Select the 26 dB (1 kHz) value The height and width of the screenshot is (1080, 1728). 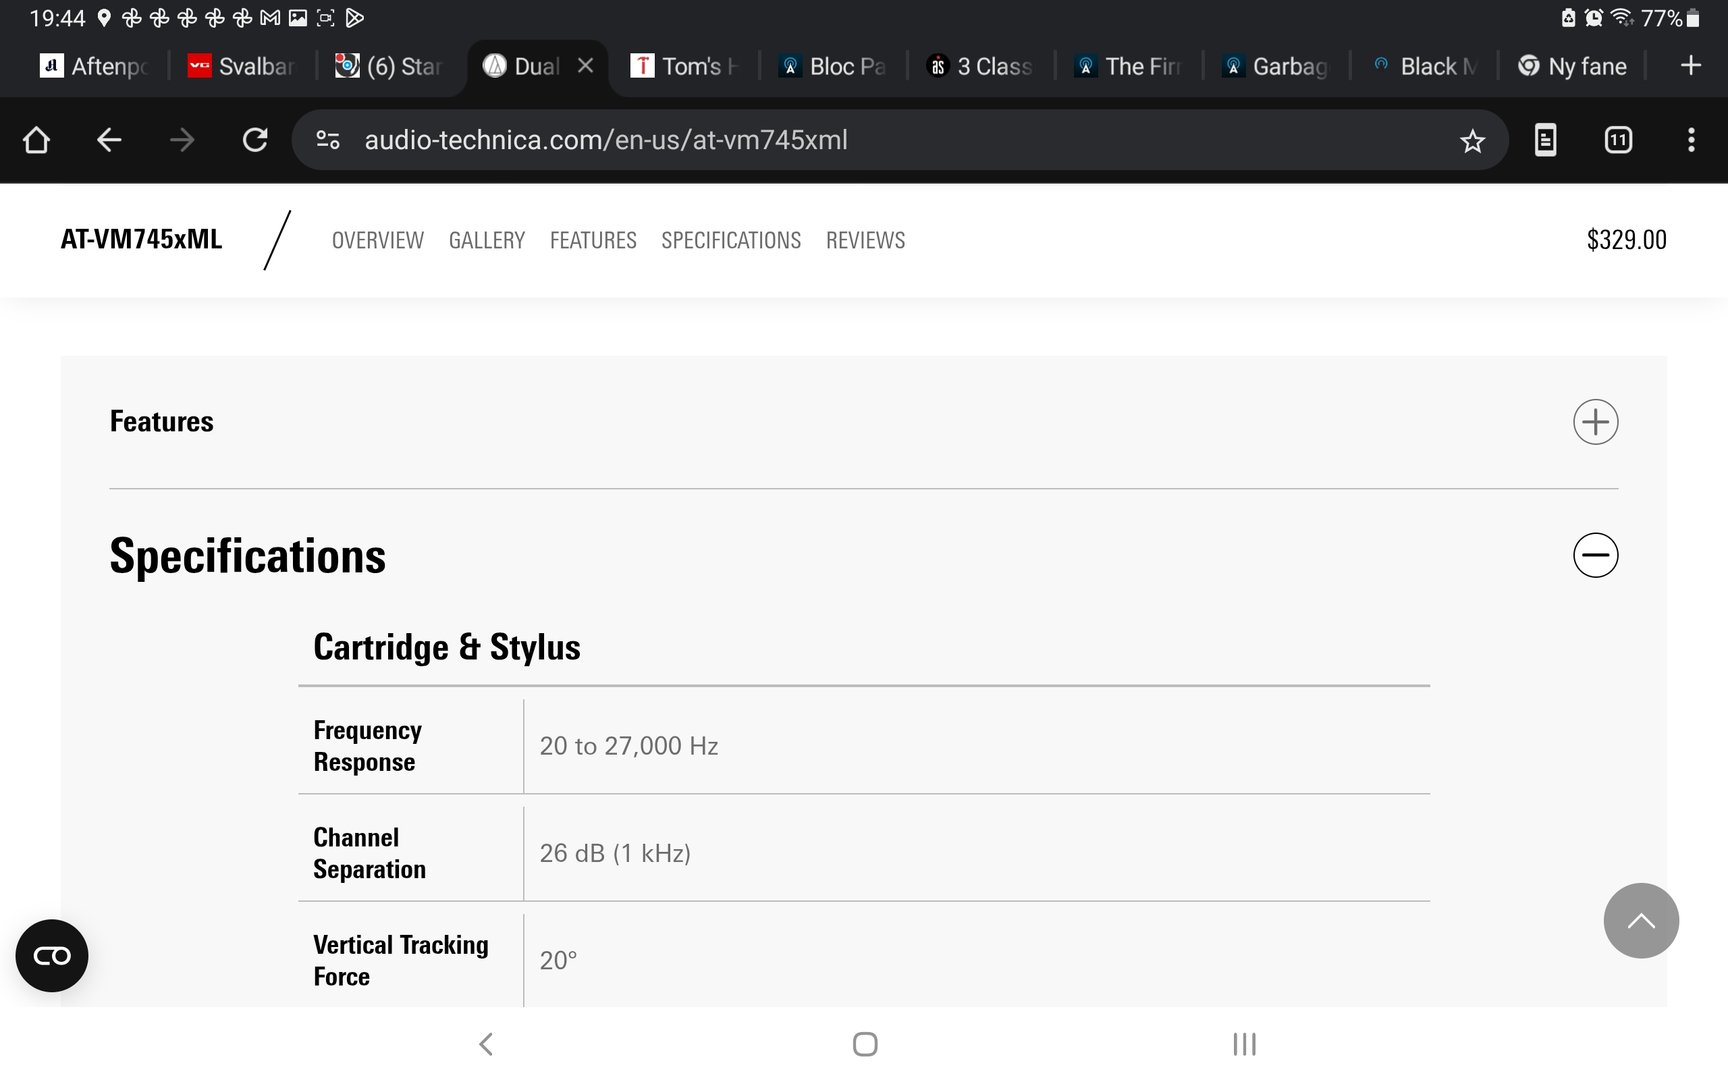tap(615, 853)
